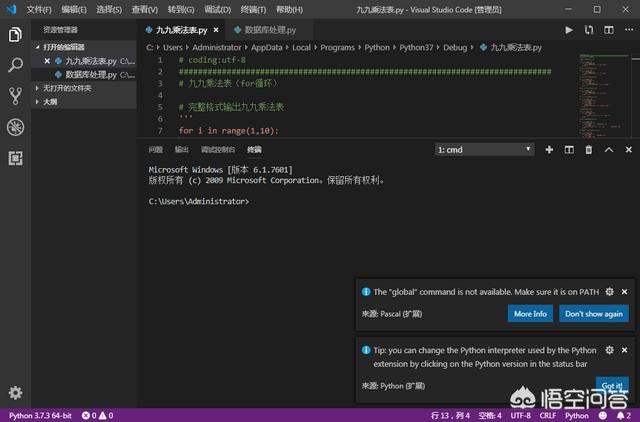Image resolution: width=640 pixels, height=422 pixels.
Task: Change indentation via 空格: 4
Action: [490, 415]
